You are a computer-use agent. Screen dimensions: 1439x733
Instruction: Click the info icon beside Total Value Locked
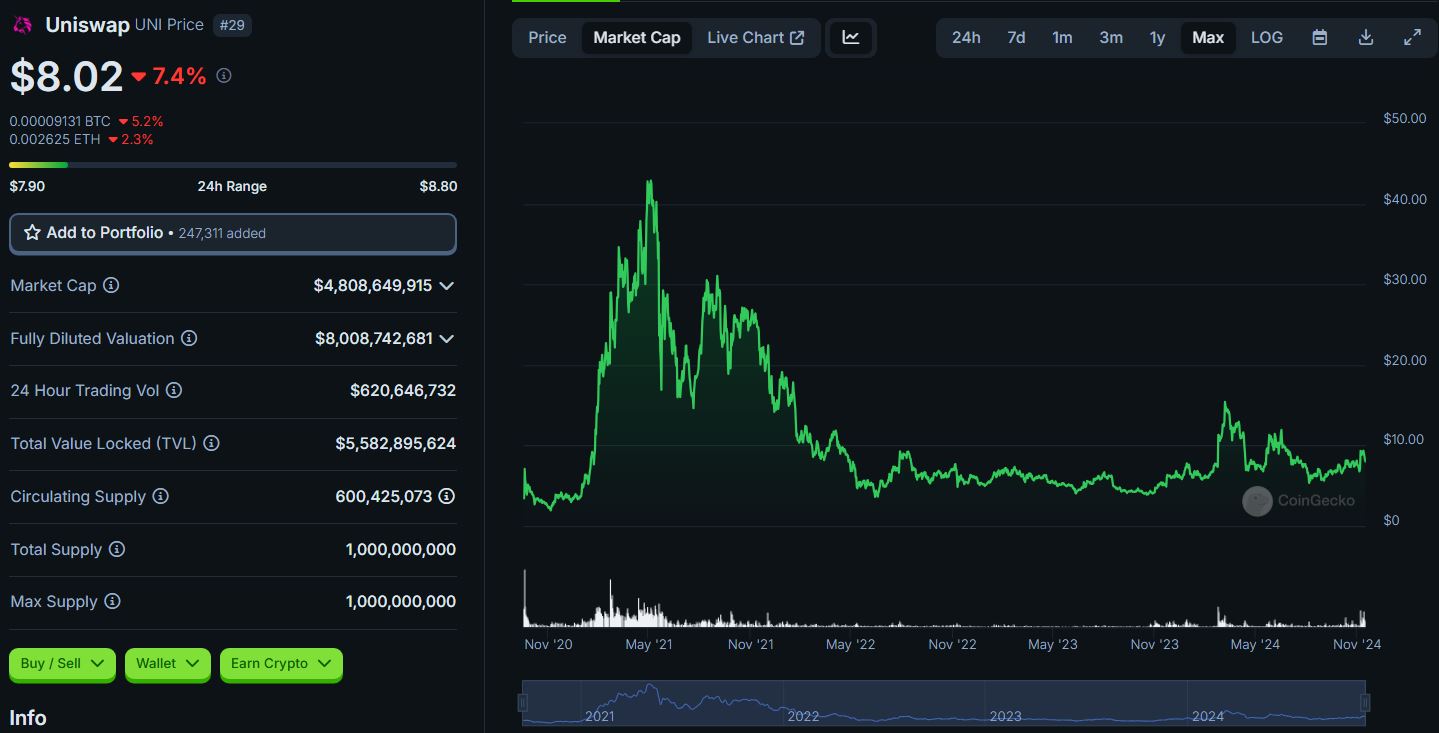pyautogui.click(x=211, y=443)
